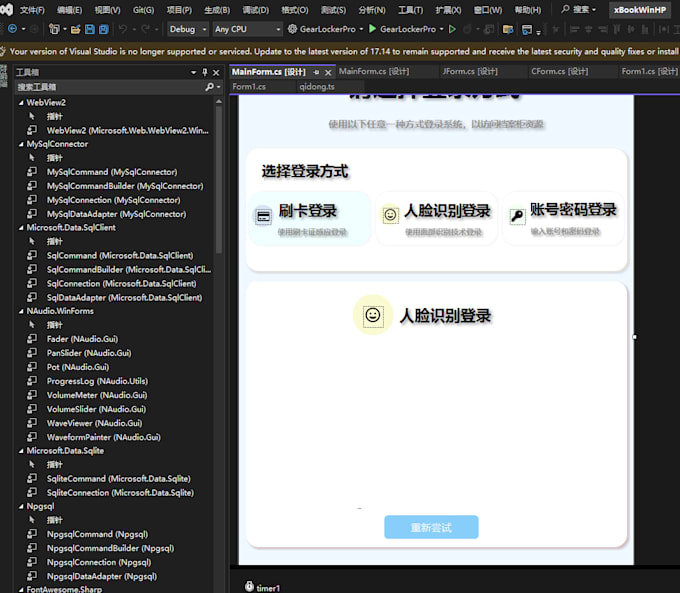Click the key icon beside 账号密码登录

[x=517, y=216]
